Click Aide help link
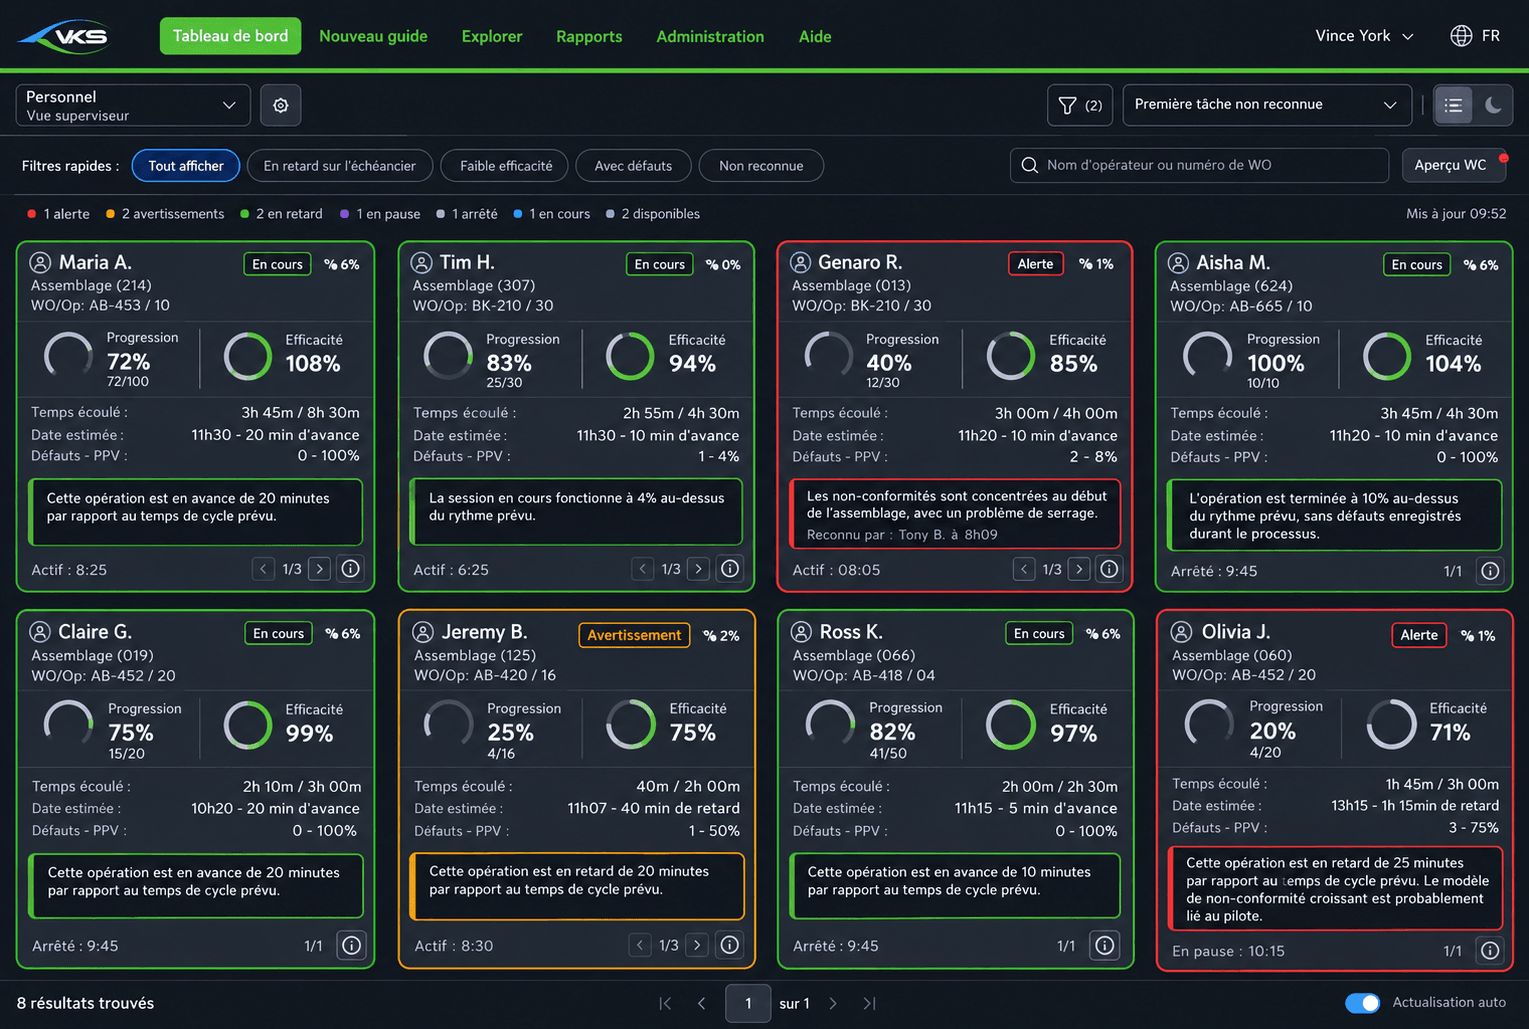 click(x=815, y=36)
